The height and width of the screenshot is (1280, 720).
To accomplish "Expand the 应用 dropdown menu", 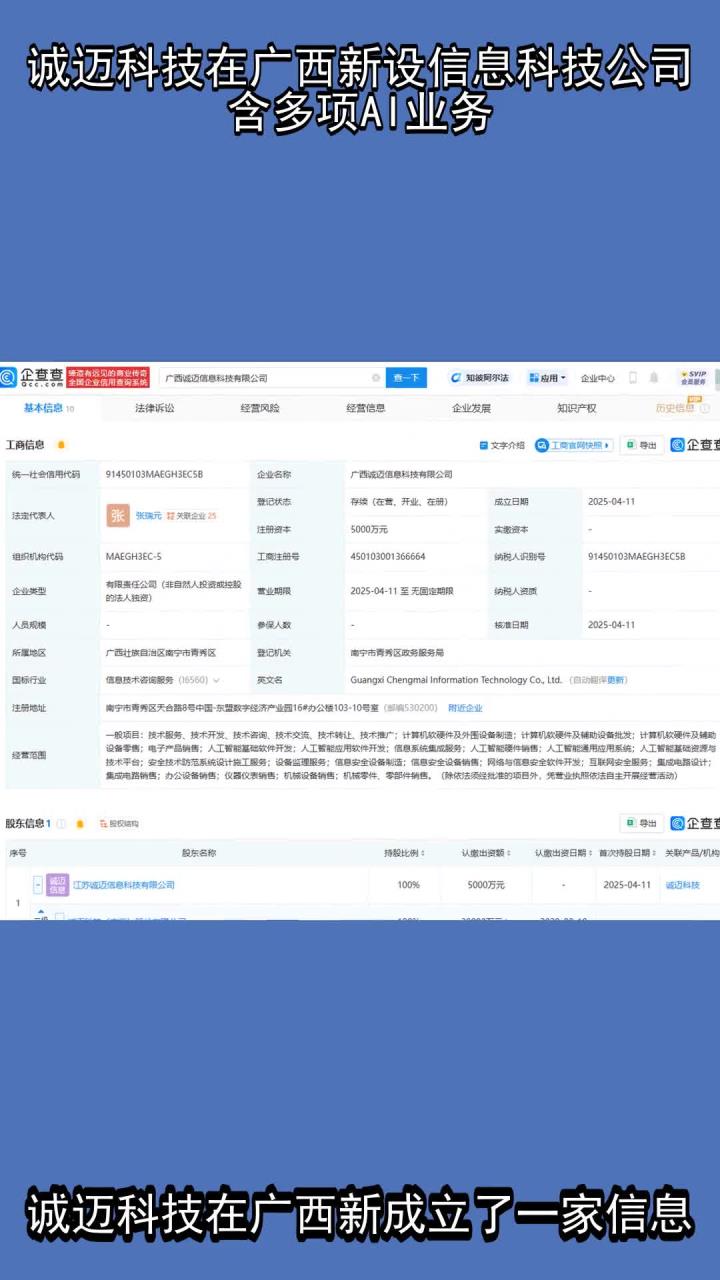I will [x=547, y=378].
